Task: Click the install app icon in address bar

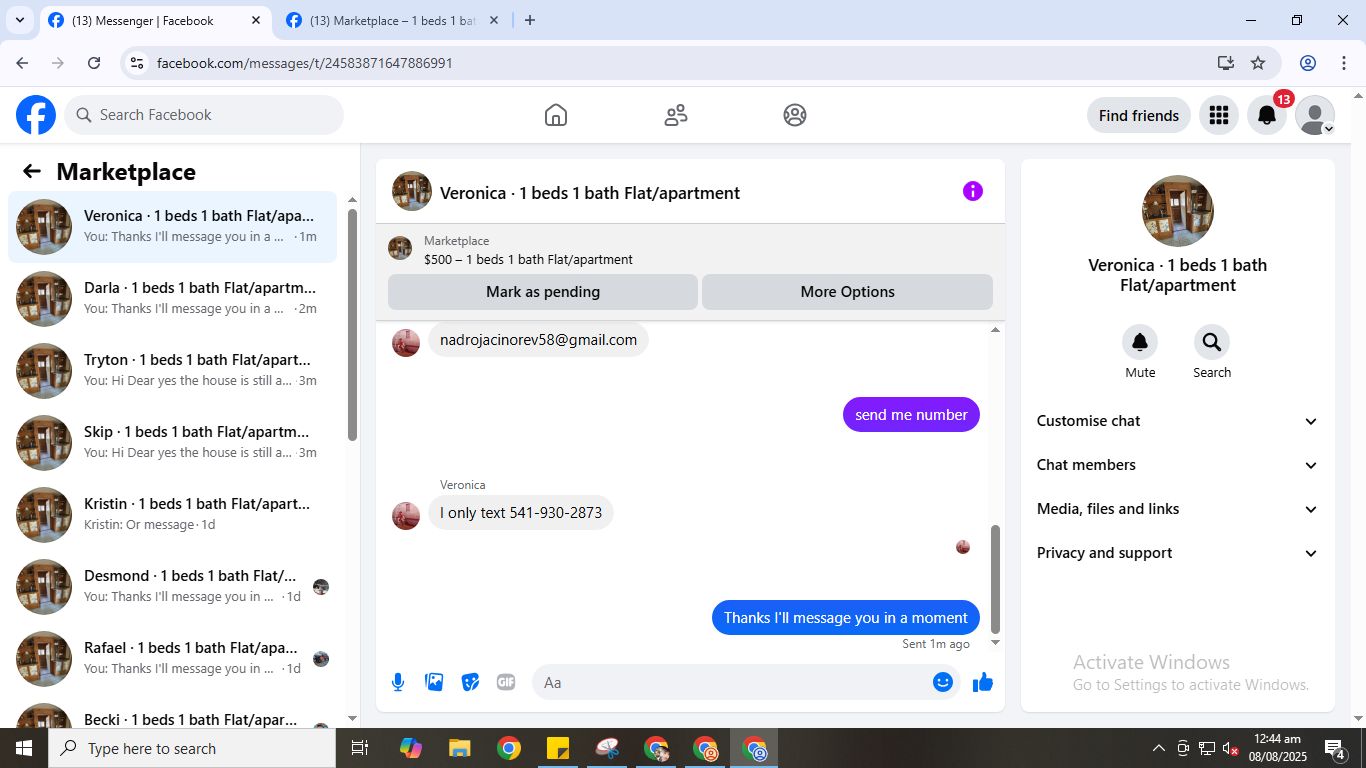Action: click(x=1226, y=63)
